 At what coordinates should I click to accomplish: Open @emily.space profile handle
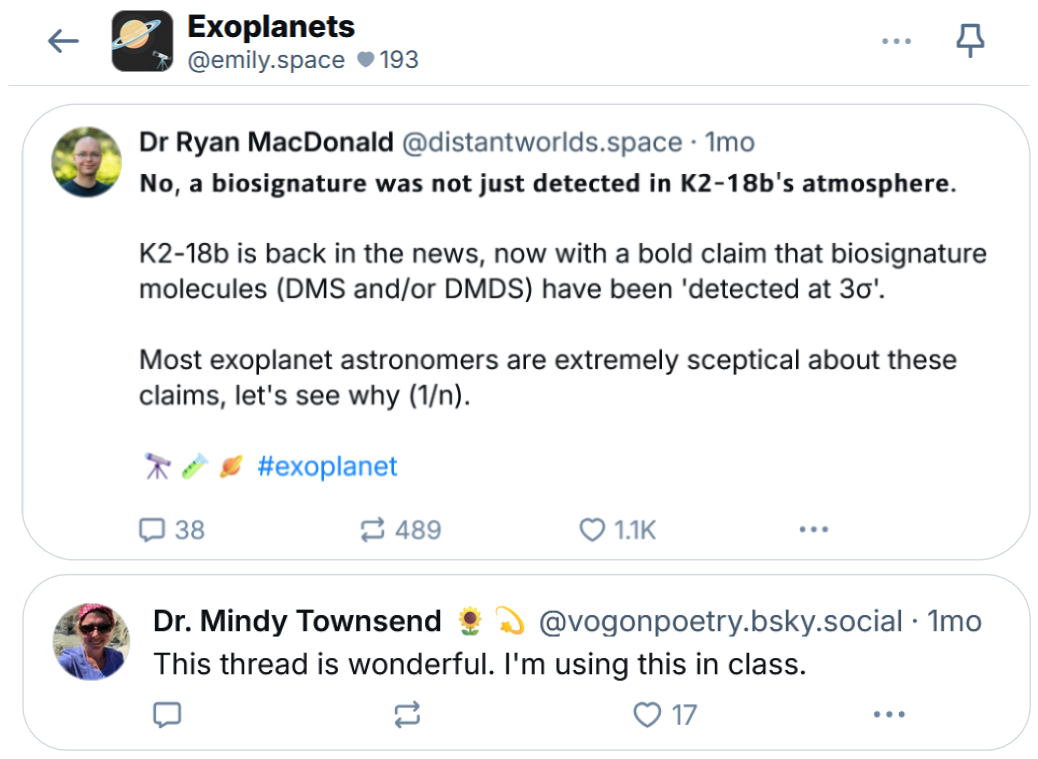tap(266, 60)
